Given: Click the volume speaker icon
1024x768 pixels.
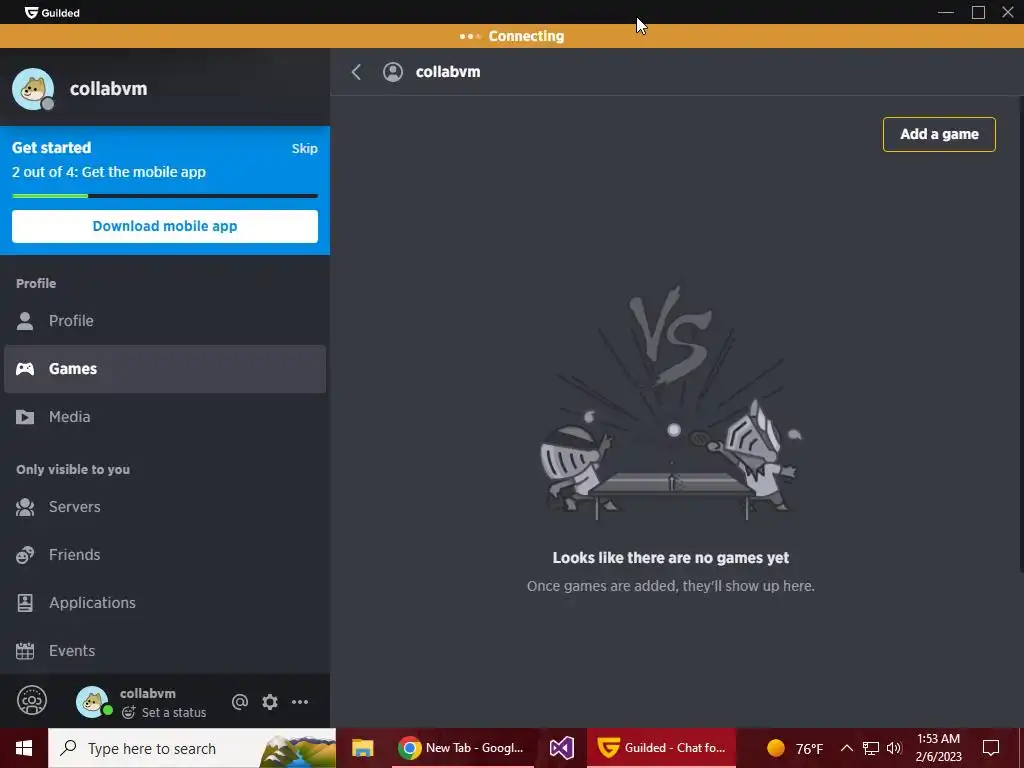Looking at the screenshot, I should coord(894,748).
